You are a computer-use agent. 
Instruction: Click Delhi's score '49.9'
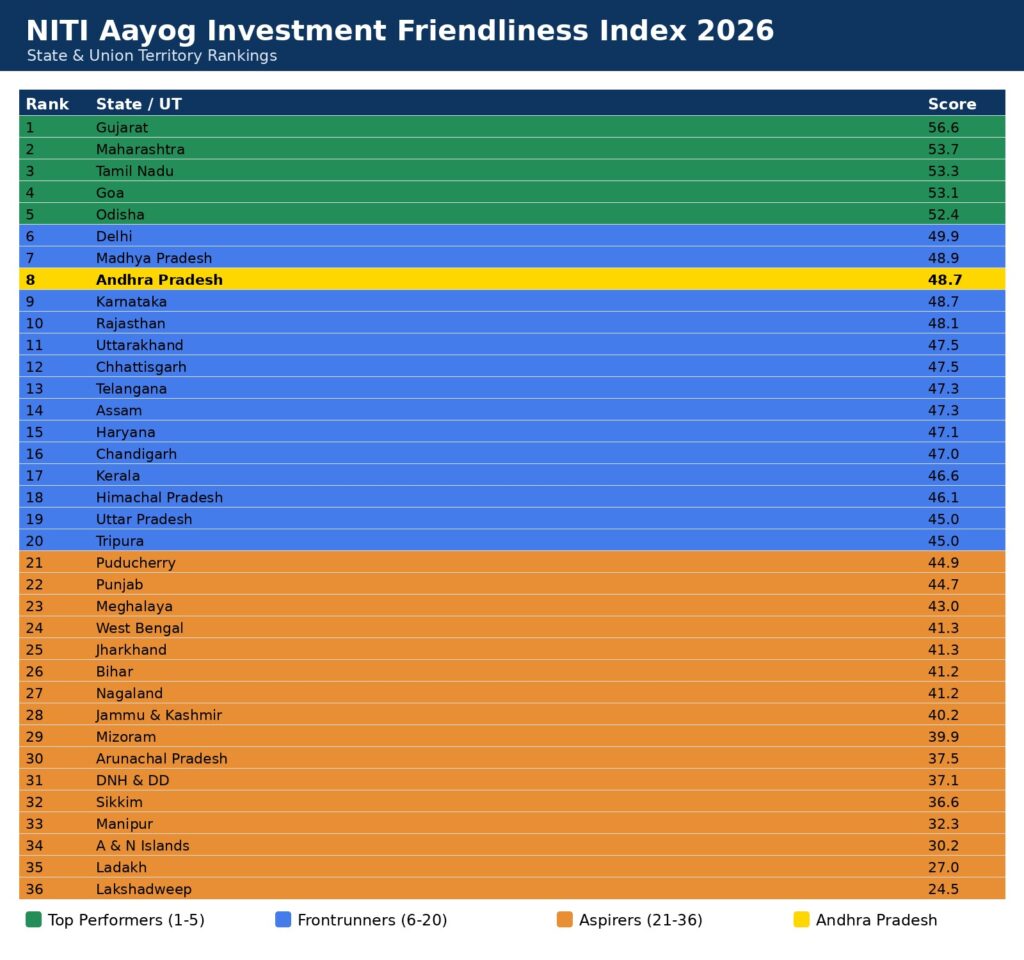pyautogui.click(x=944, y=236)
